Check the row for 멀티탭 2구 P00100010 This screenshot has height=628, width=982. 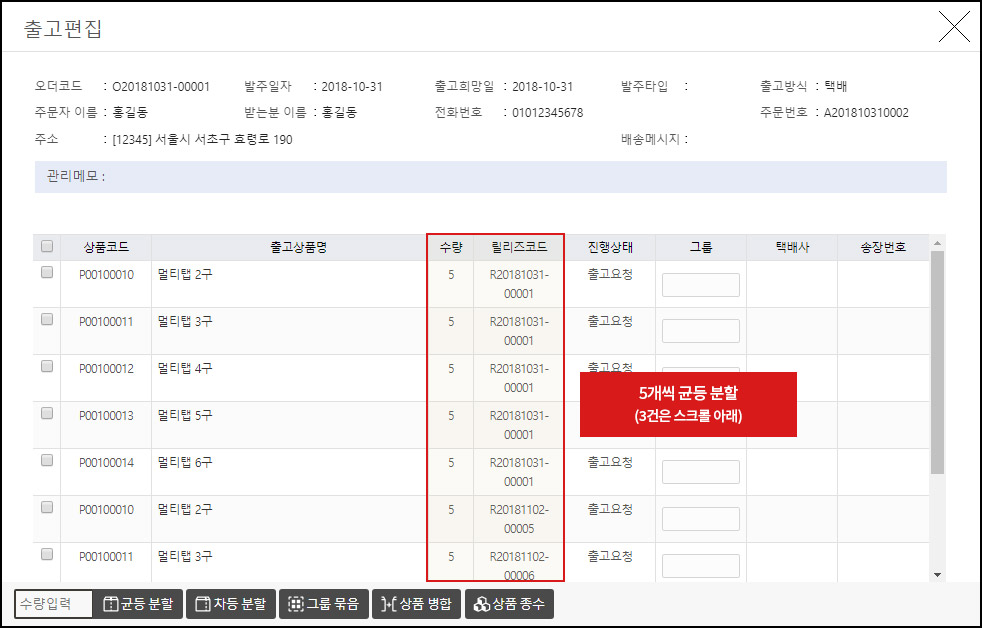point(46,274)
